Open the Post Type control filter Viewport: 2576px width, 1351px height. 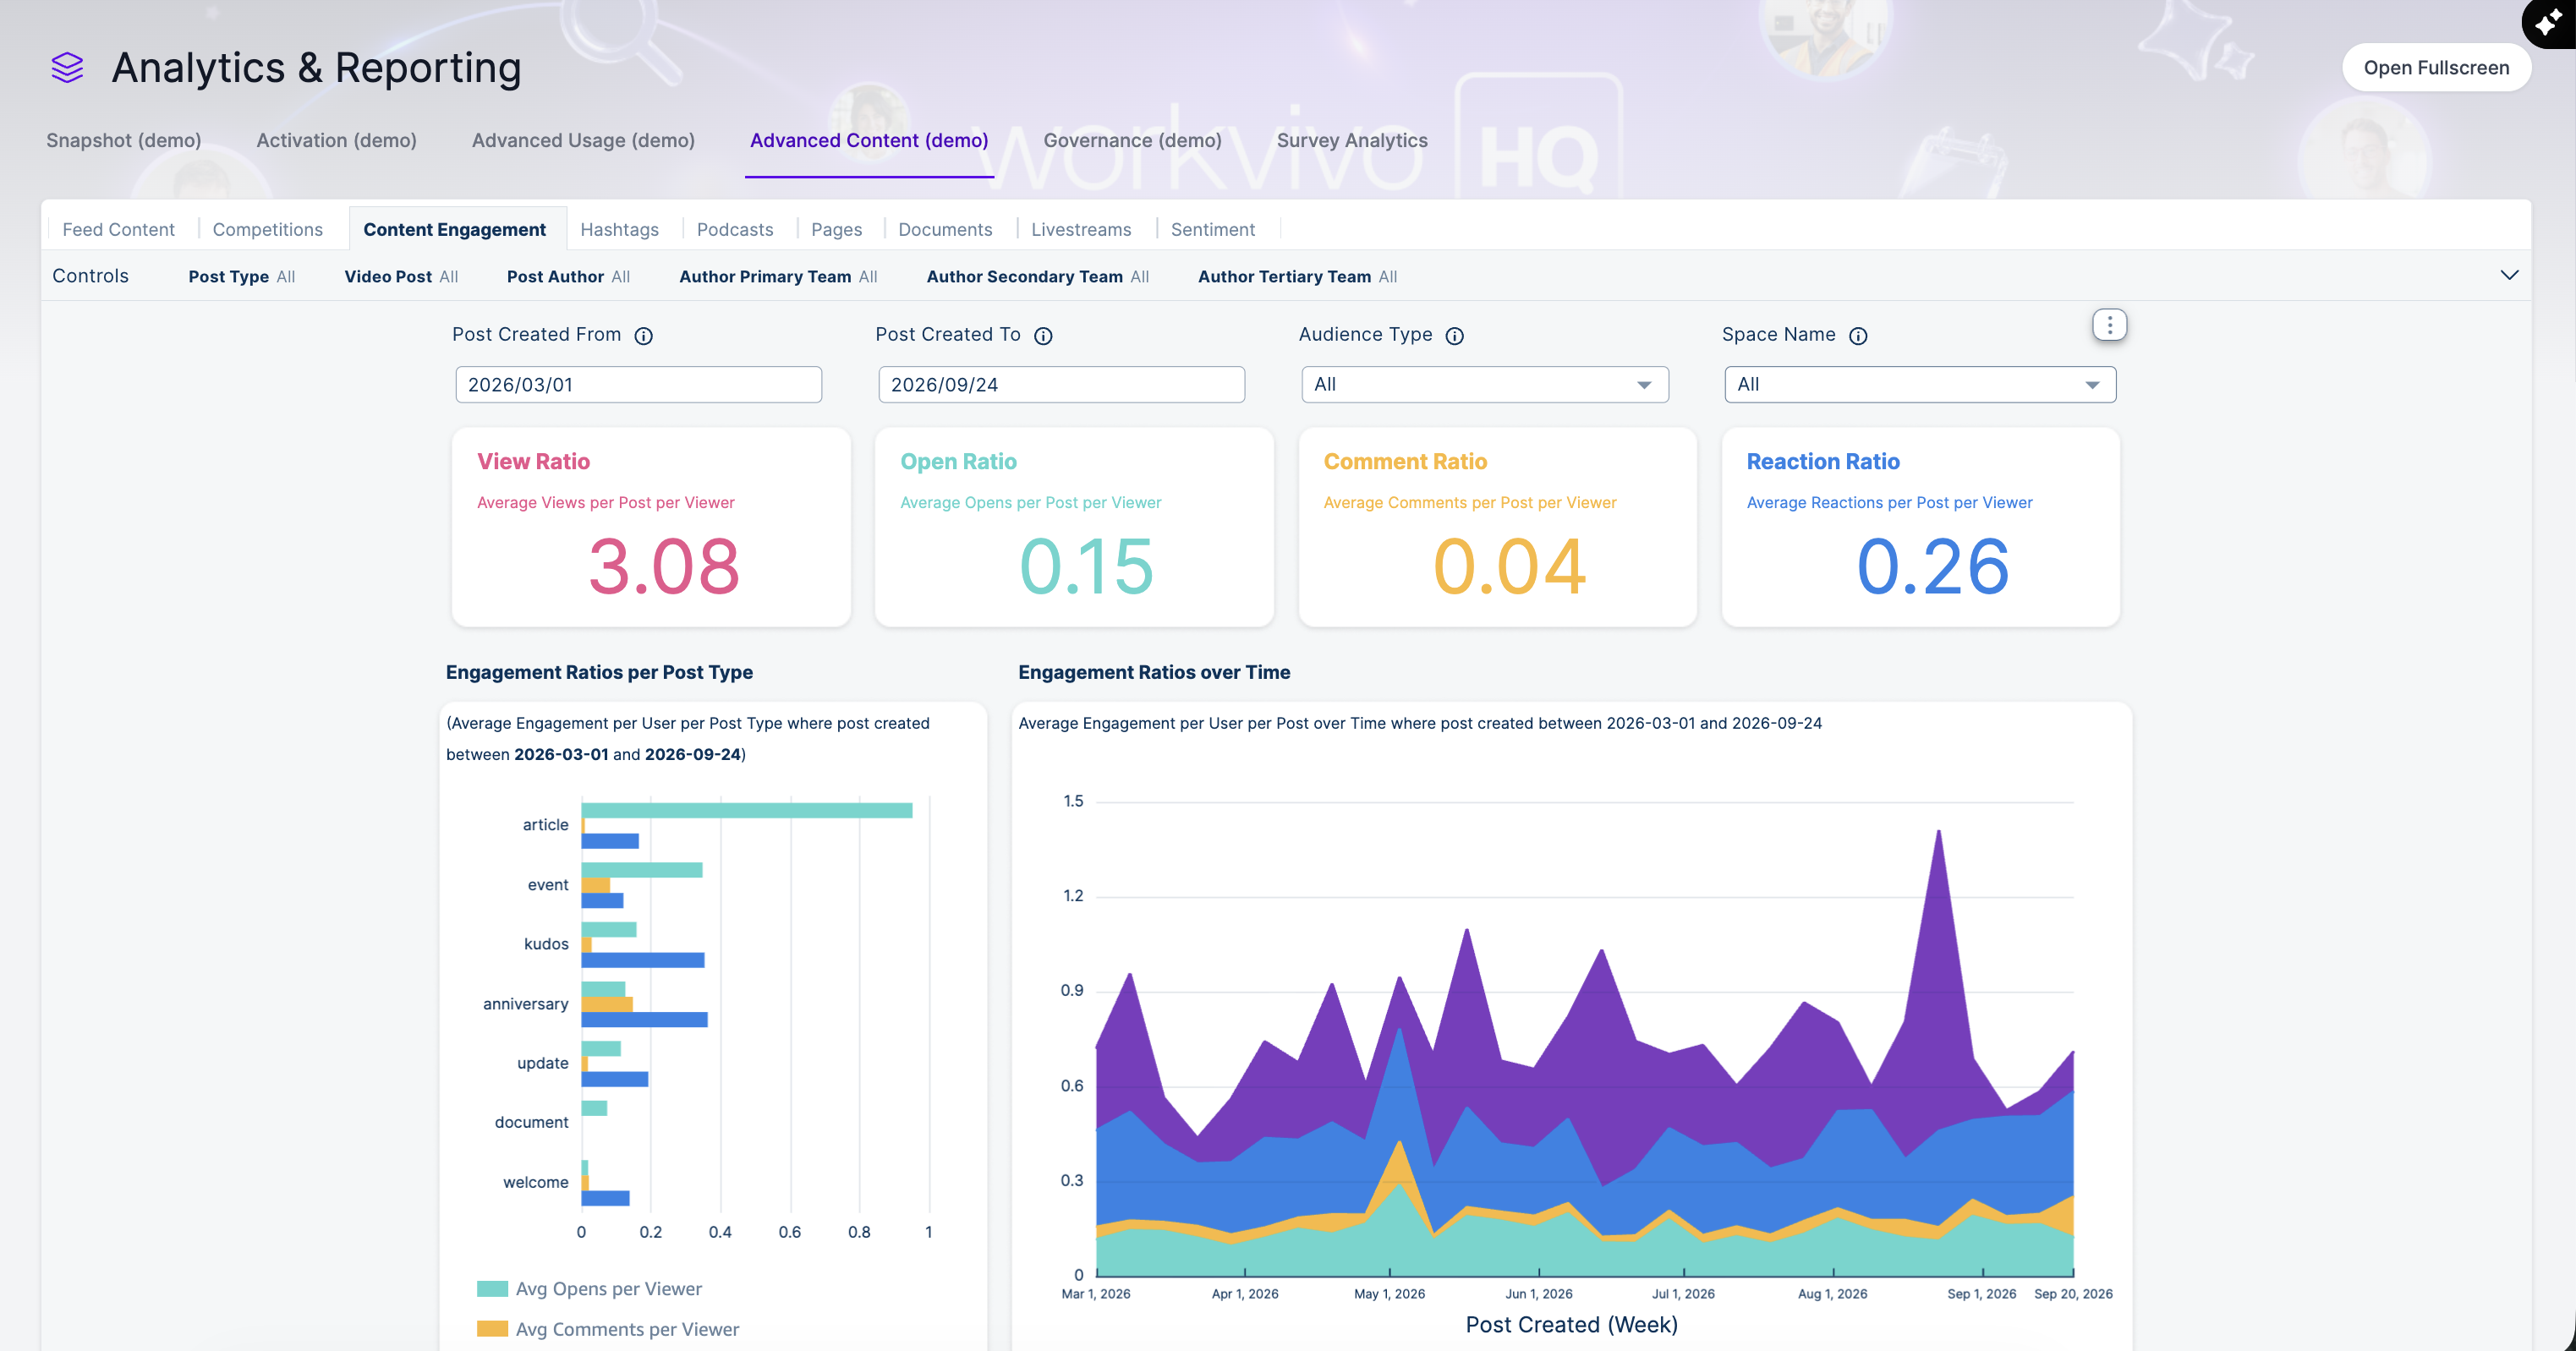pos(242,277)
